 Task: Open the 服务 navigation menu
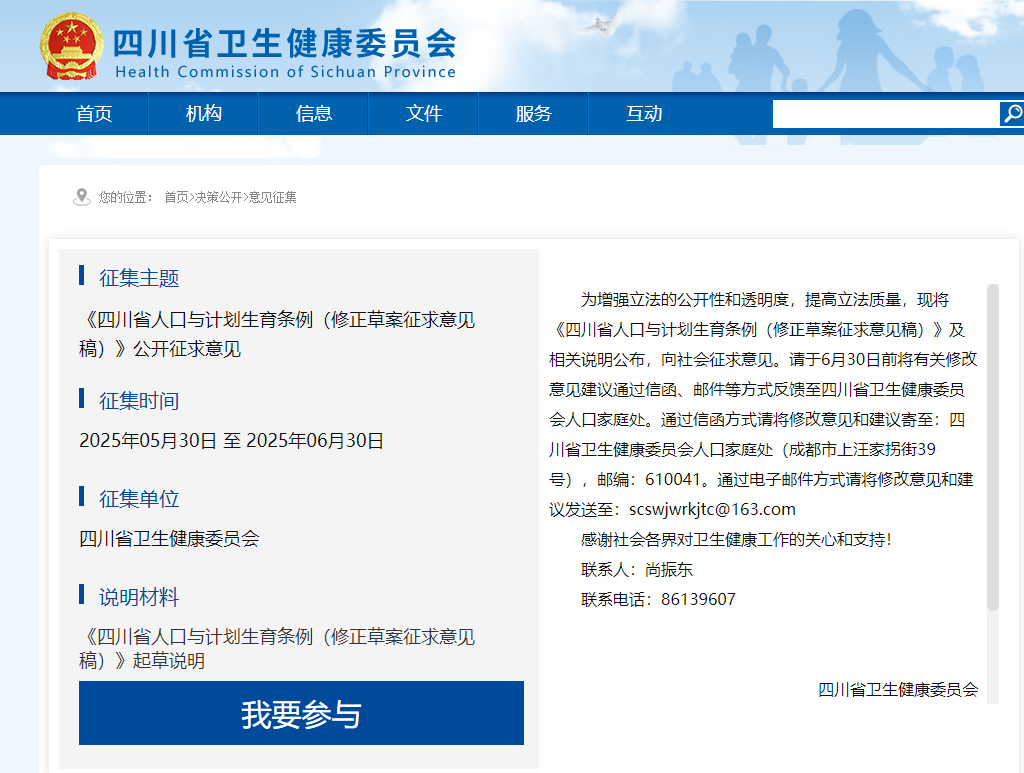coord(533,113)
